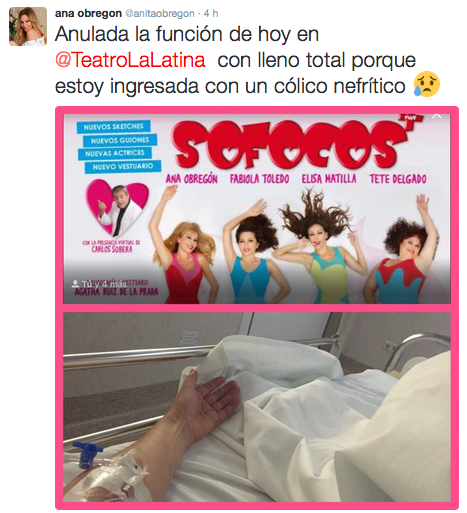Screen dimensions: 467x513
Task: Open the @anitaobregon handle
Action: click(160, 13)
